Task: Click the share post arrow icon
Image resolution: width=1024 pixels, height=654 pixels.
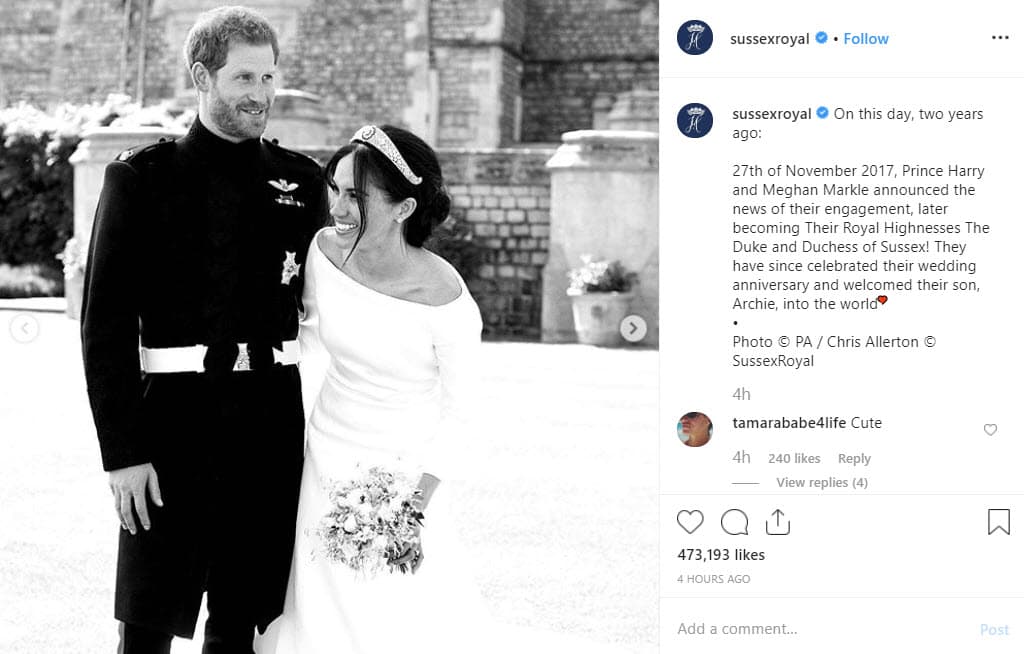Action: point(778,520)
